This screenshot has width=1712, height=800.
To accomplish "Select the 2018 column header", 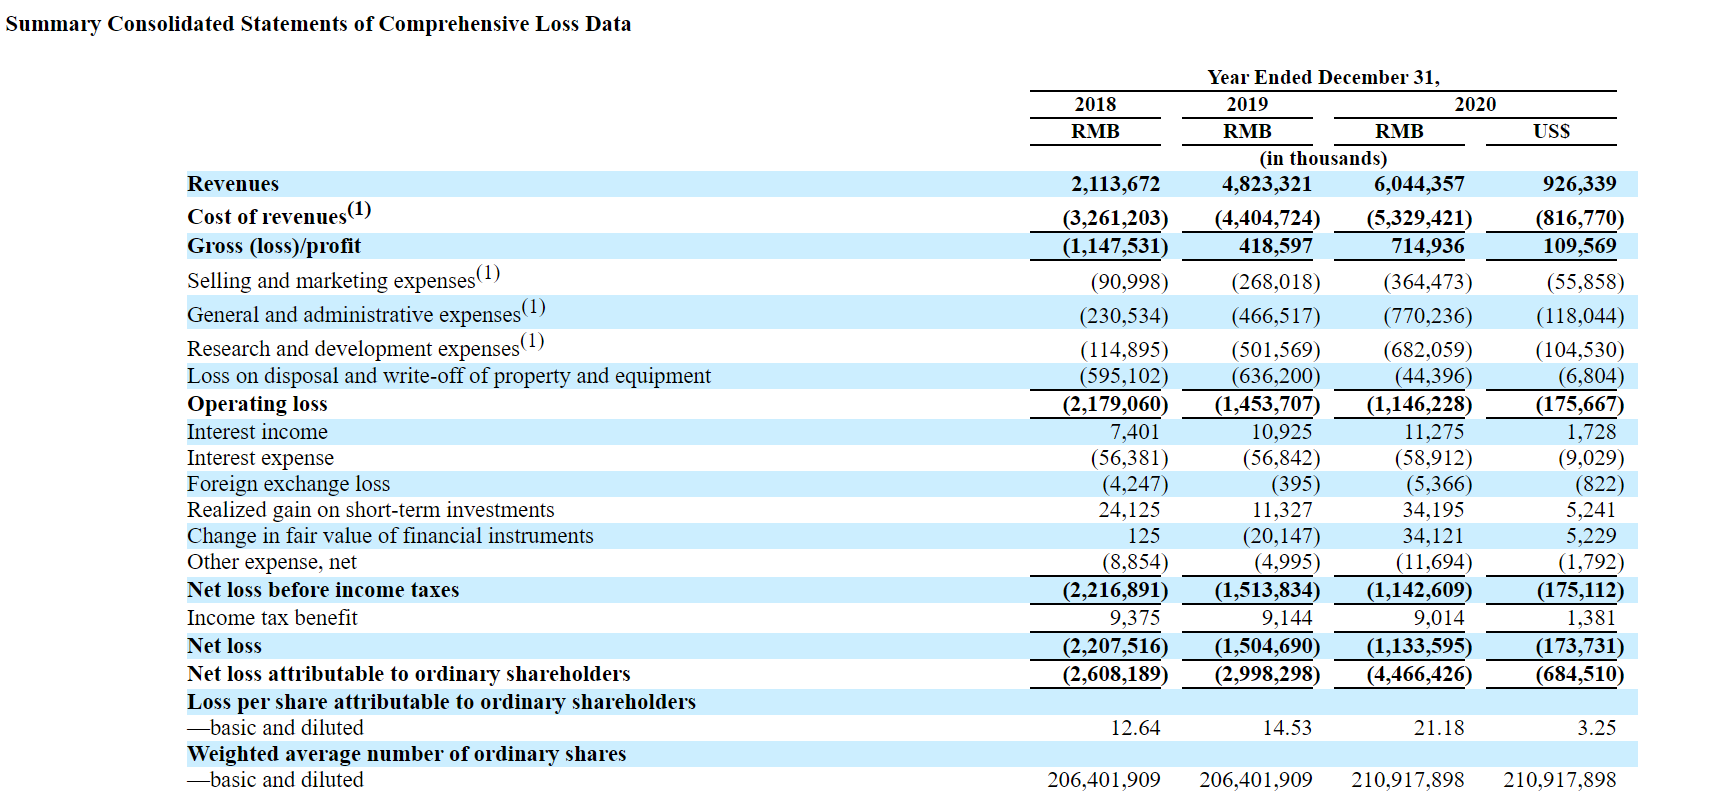I will click(1095, 104).
